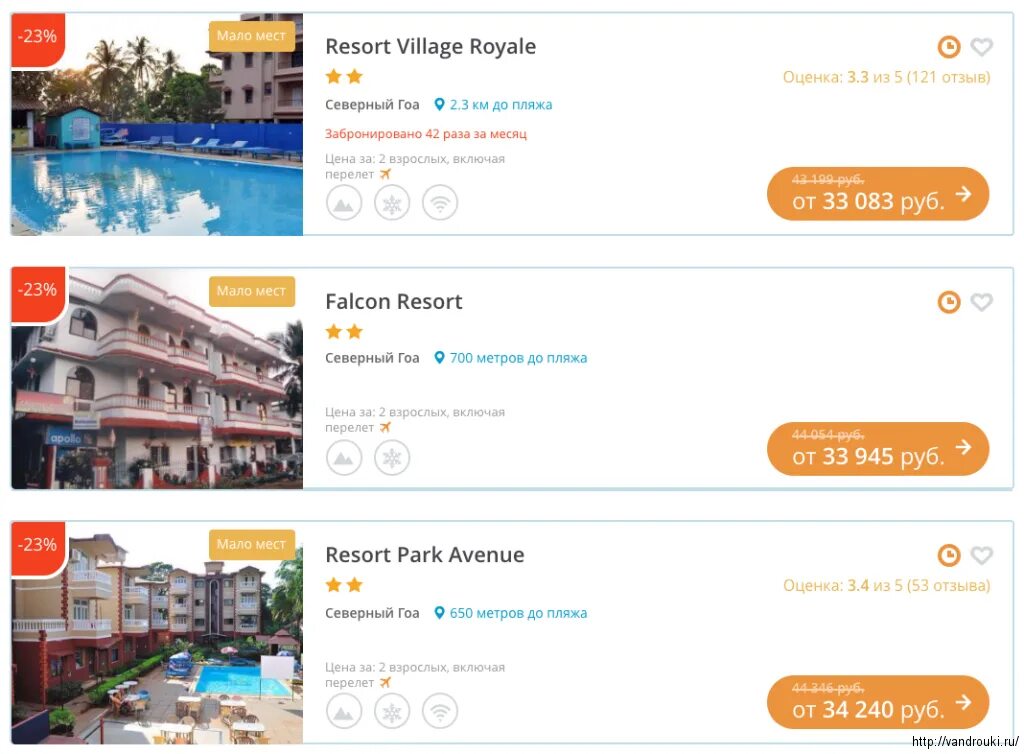Open the 33 083 руб. price button
This screenshot has width=1024, height=754.
[878, 194]
